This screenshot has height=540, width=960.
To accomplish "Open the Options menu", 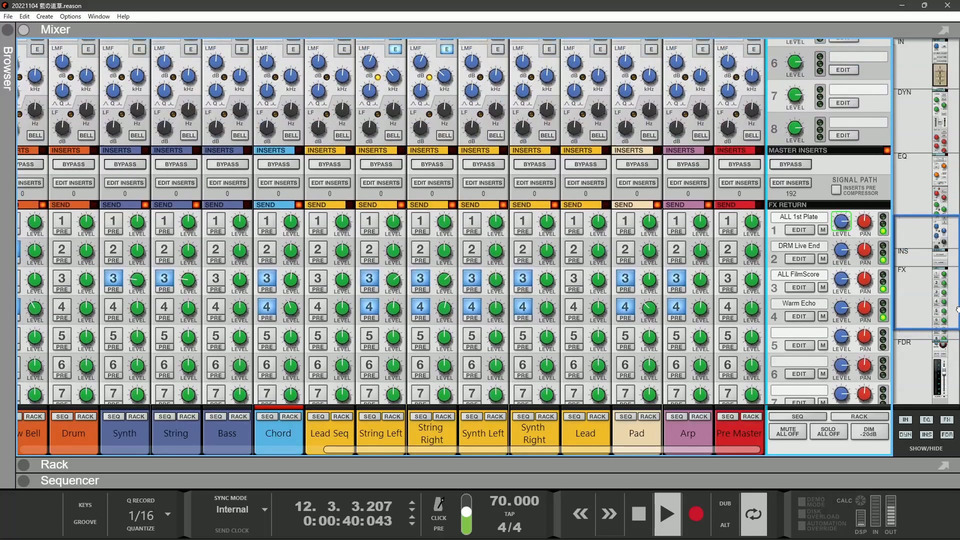I will (70, 16).
